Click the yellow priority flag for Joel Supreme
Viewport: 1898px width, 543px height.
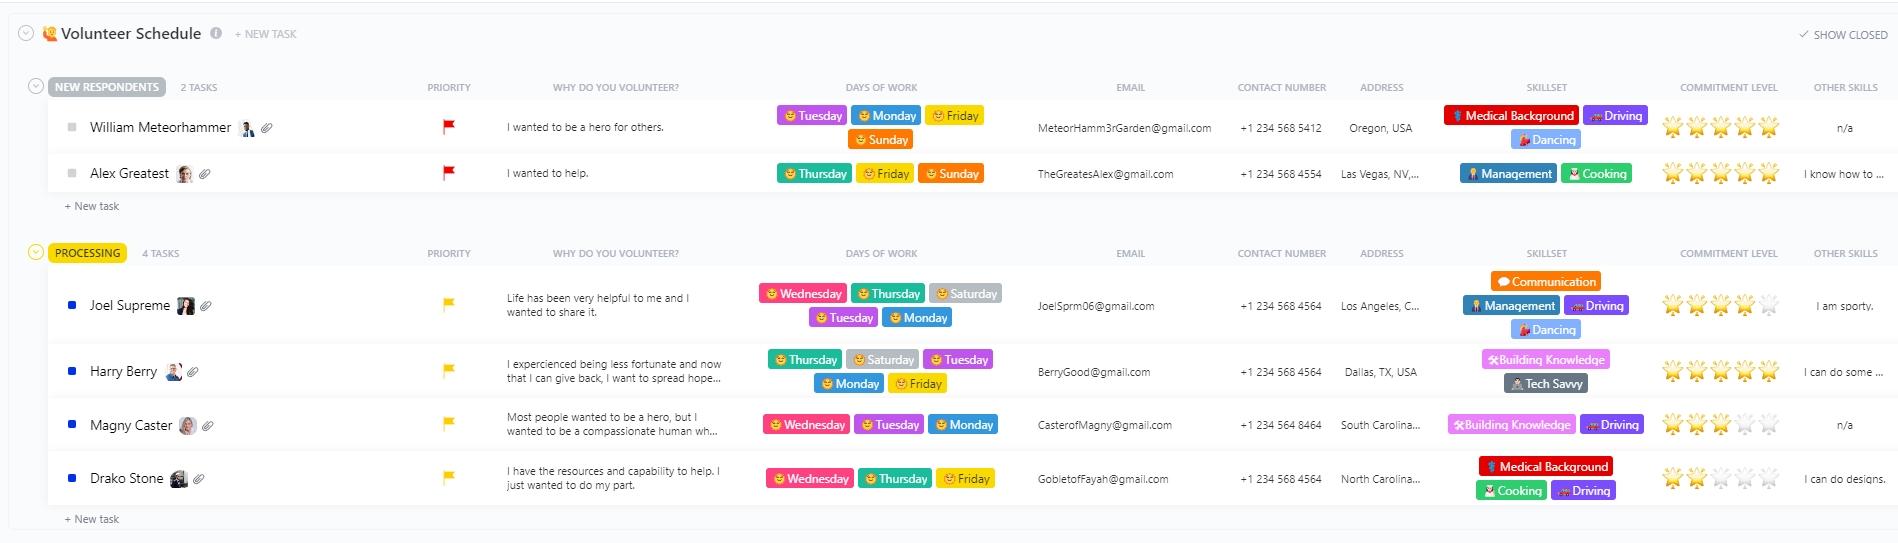pyautogui.click(x=449, y=305)
